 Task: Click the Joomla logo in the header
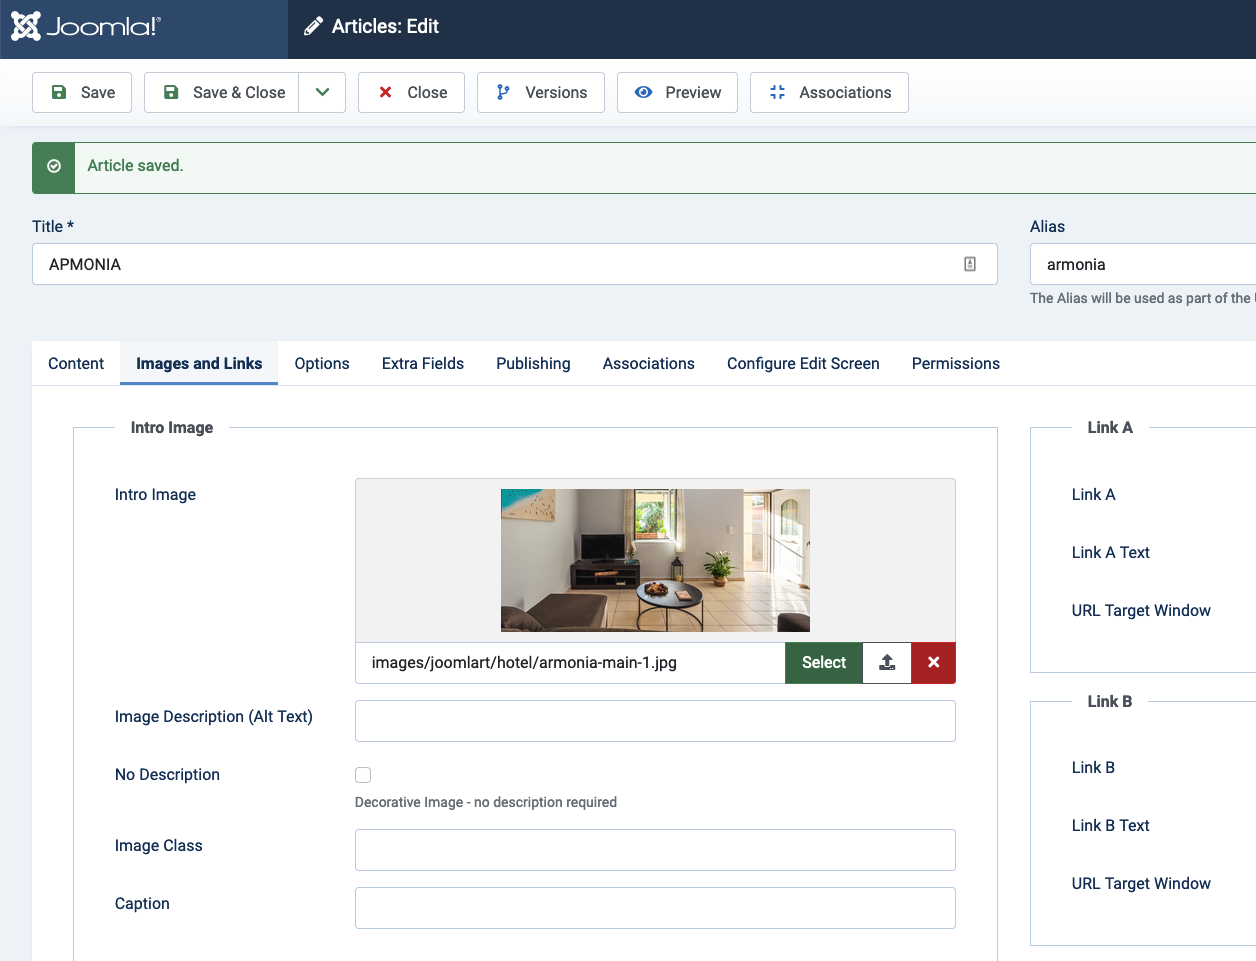[x=86, y=27]
